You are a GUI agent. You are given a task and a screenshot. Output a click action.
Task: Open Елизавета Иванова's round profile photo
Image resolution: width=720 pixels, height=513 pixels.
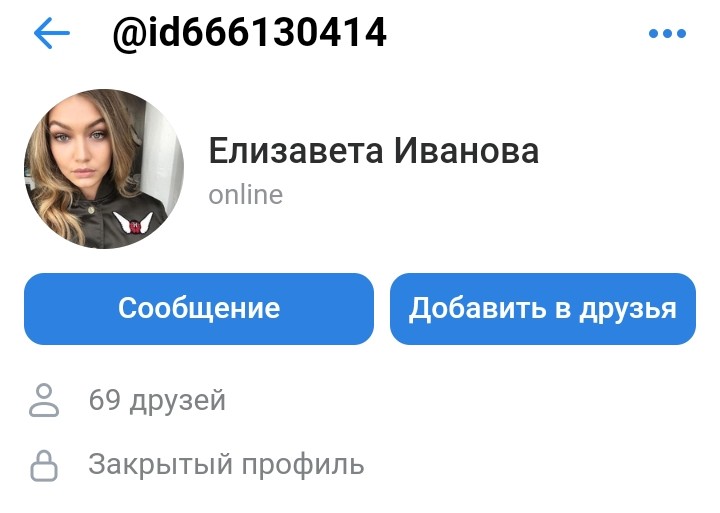pos(104,169)
